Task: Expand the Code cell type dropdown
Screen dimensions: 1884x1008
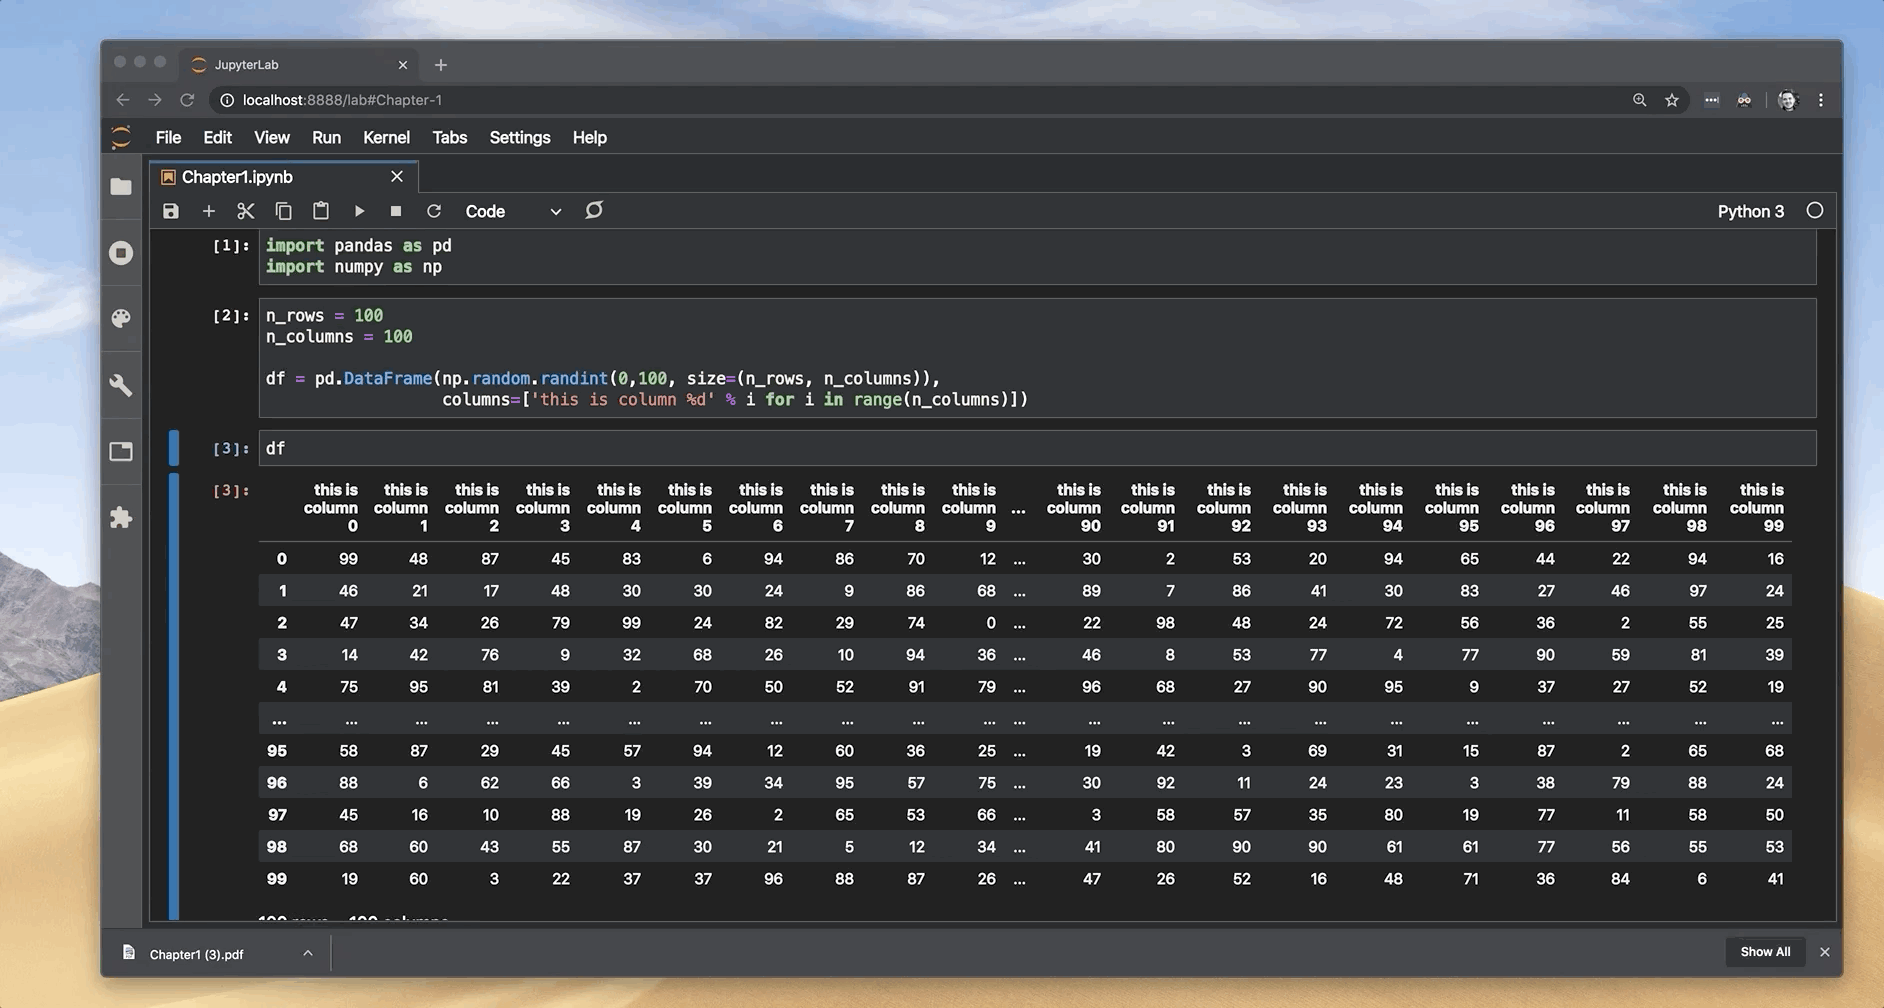Action: coord(513,211)
